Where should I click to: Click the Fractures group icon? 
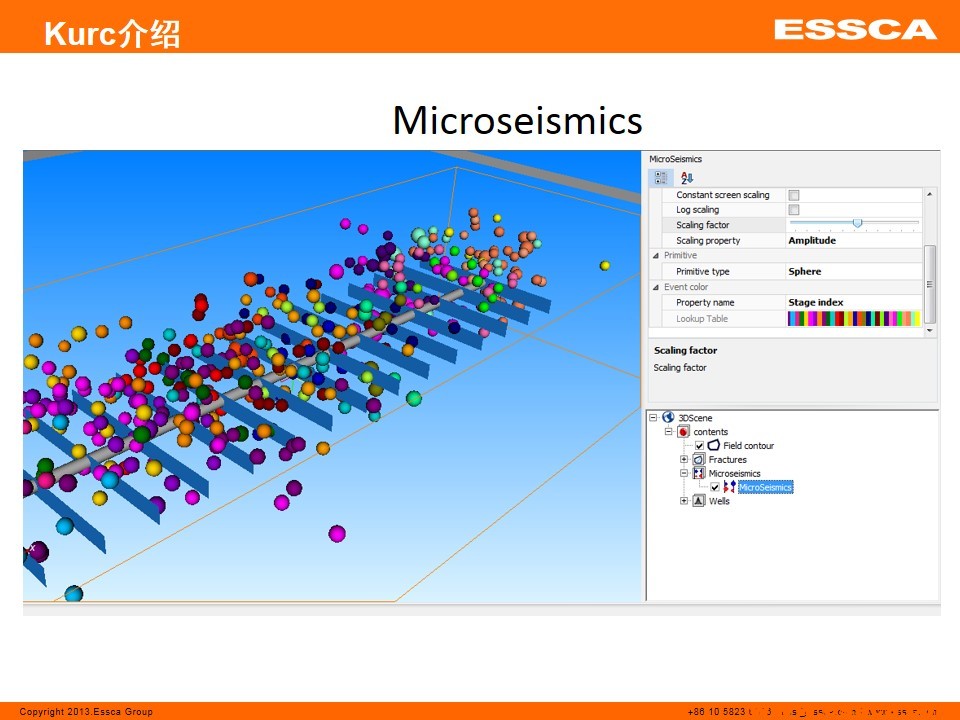[699, 459]
